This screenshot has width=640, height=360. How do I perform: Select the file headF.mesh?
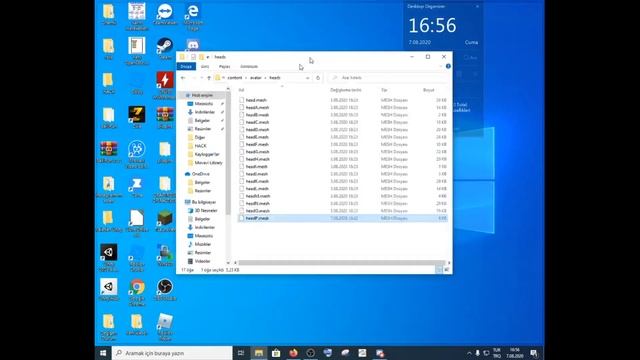pos(257,144)
